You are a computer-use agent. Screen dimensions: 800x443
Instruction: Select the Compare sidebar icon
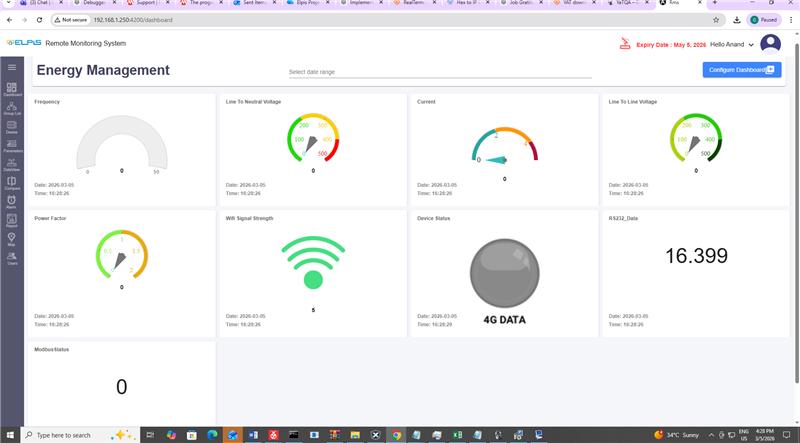[11, 181]
